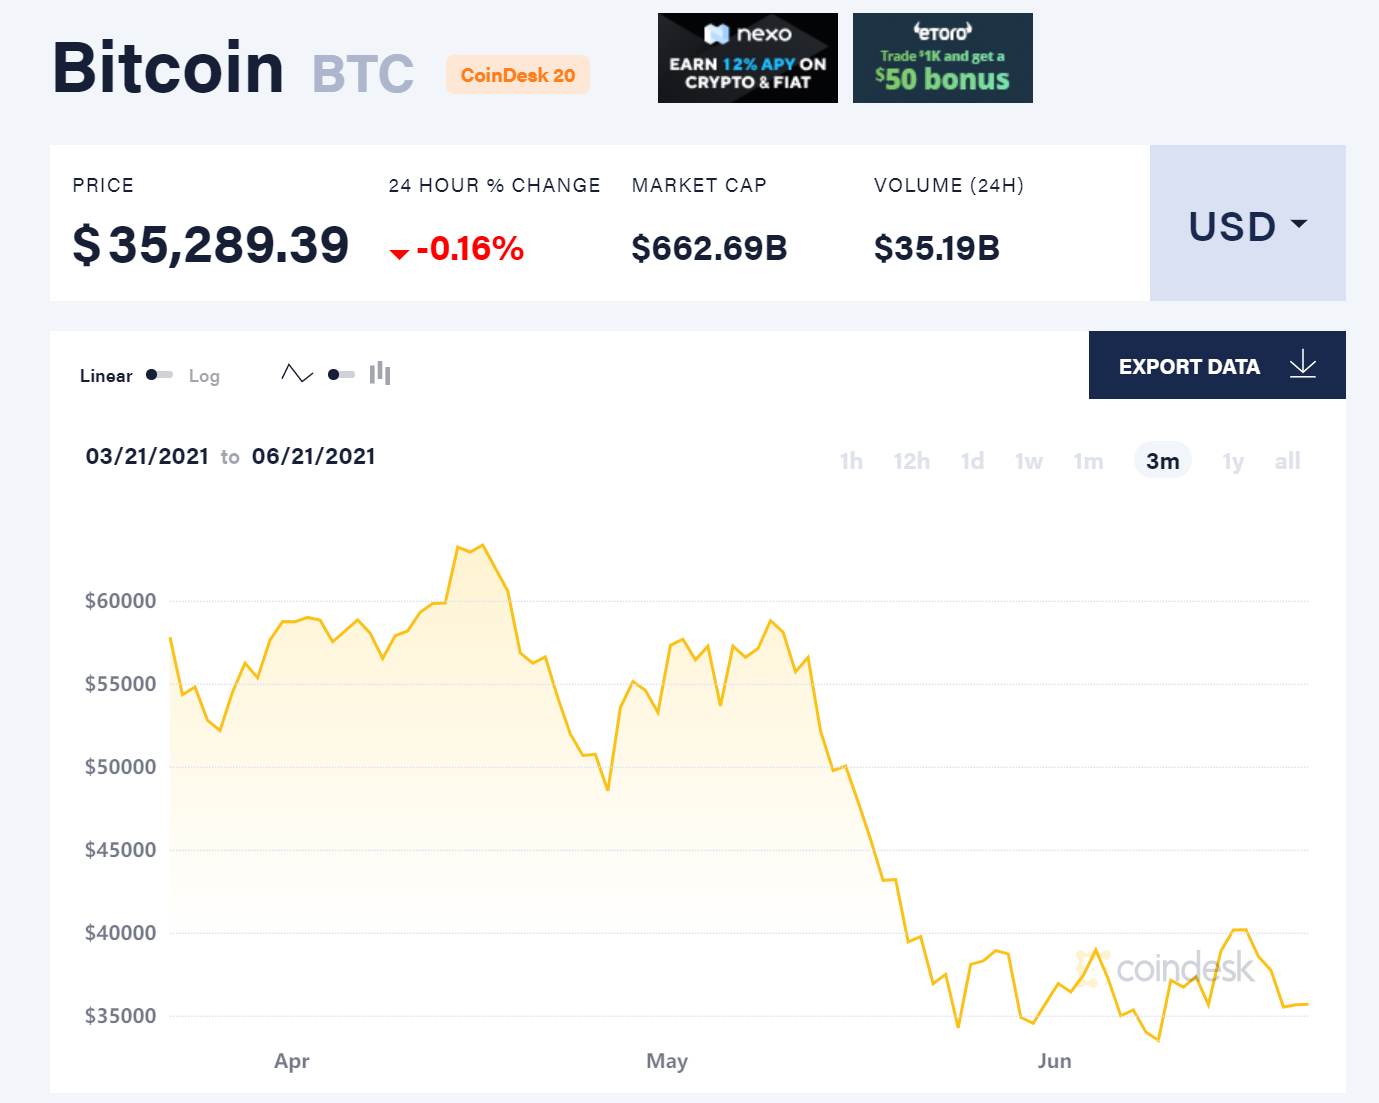This screenshot has width=1379, height=1103.
Task: Toggle line/candlestick chart type switch
Action: coord(341,375)
